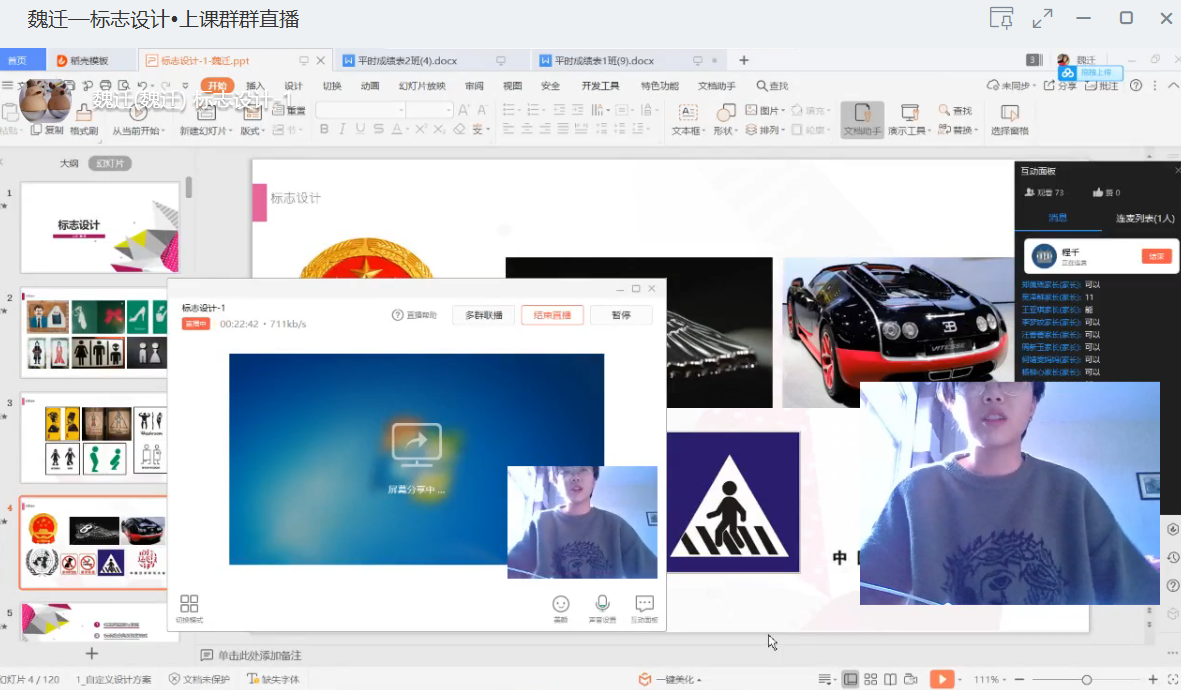1181x690 pixels.
Task: Start slideshow with orange play icon
Action: coord(941,679)
